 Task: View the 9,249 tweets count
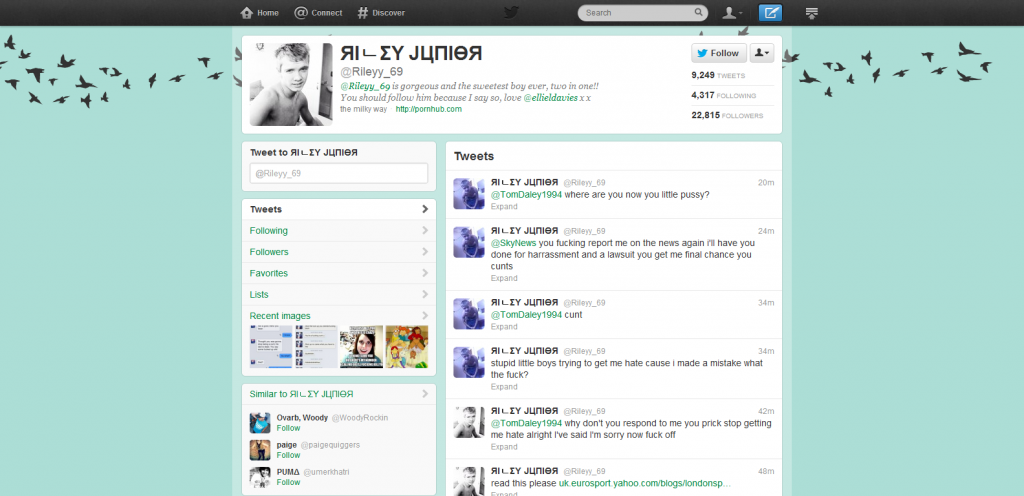click(718, 76)
